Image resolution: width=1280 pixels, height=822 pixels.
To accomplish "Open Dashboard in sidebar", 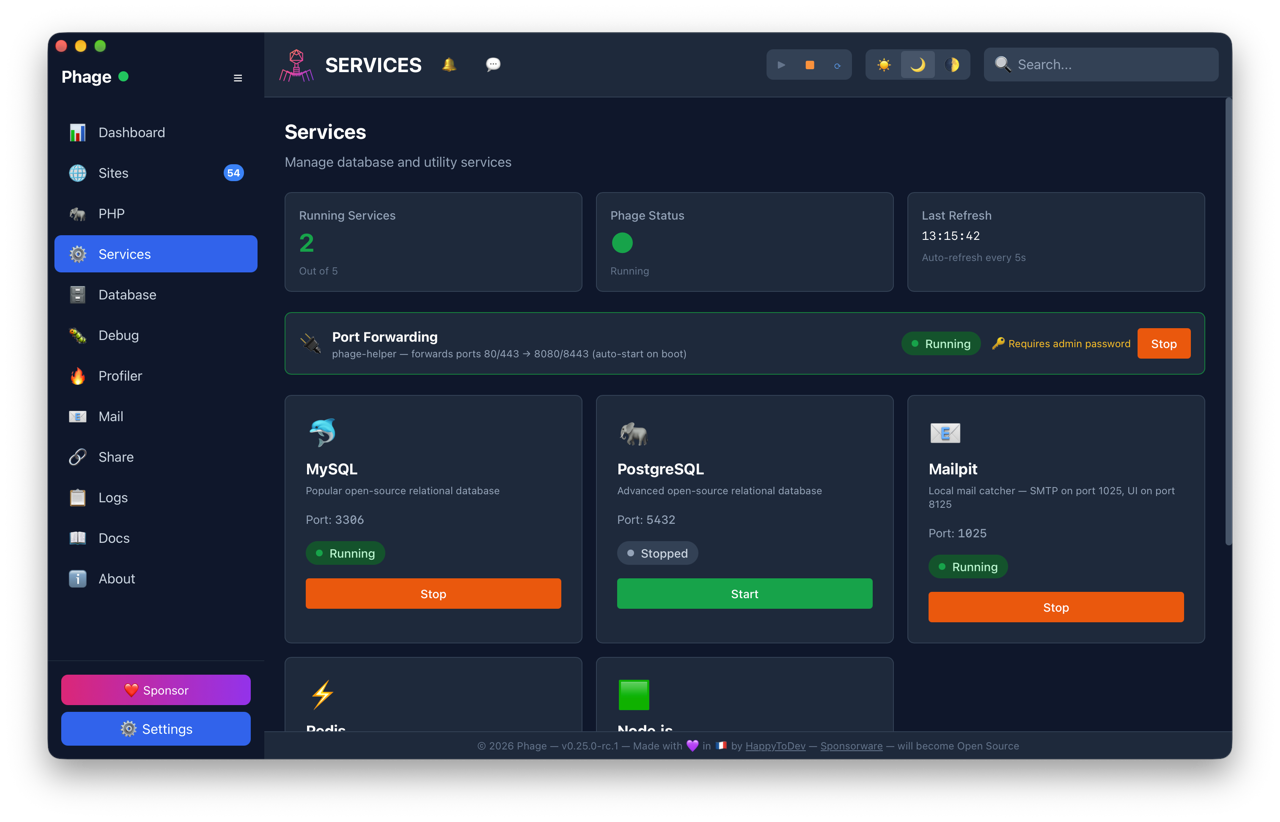I will coord(156,133).
